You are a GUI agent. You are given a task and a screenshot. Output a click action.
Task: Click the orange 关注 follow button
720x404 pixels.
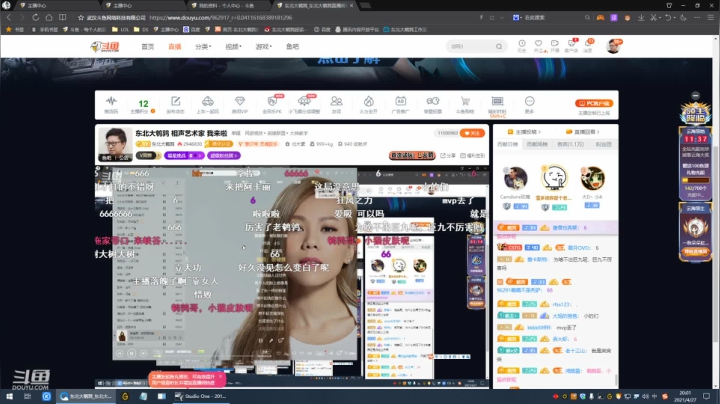[472, 133]
